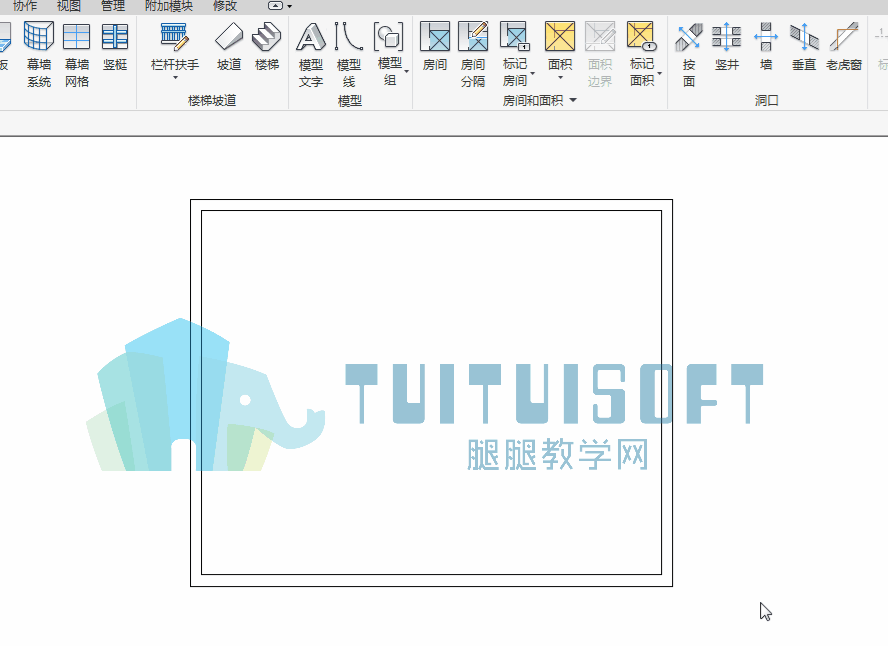Select the Room Separator tool (房间分隔)
The image size is (888, 646).
pos(473,54)
